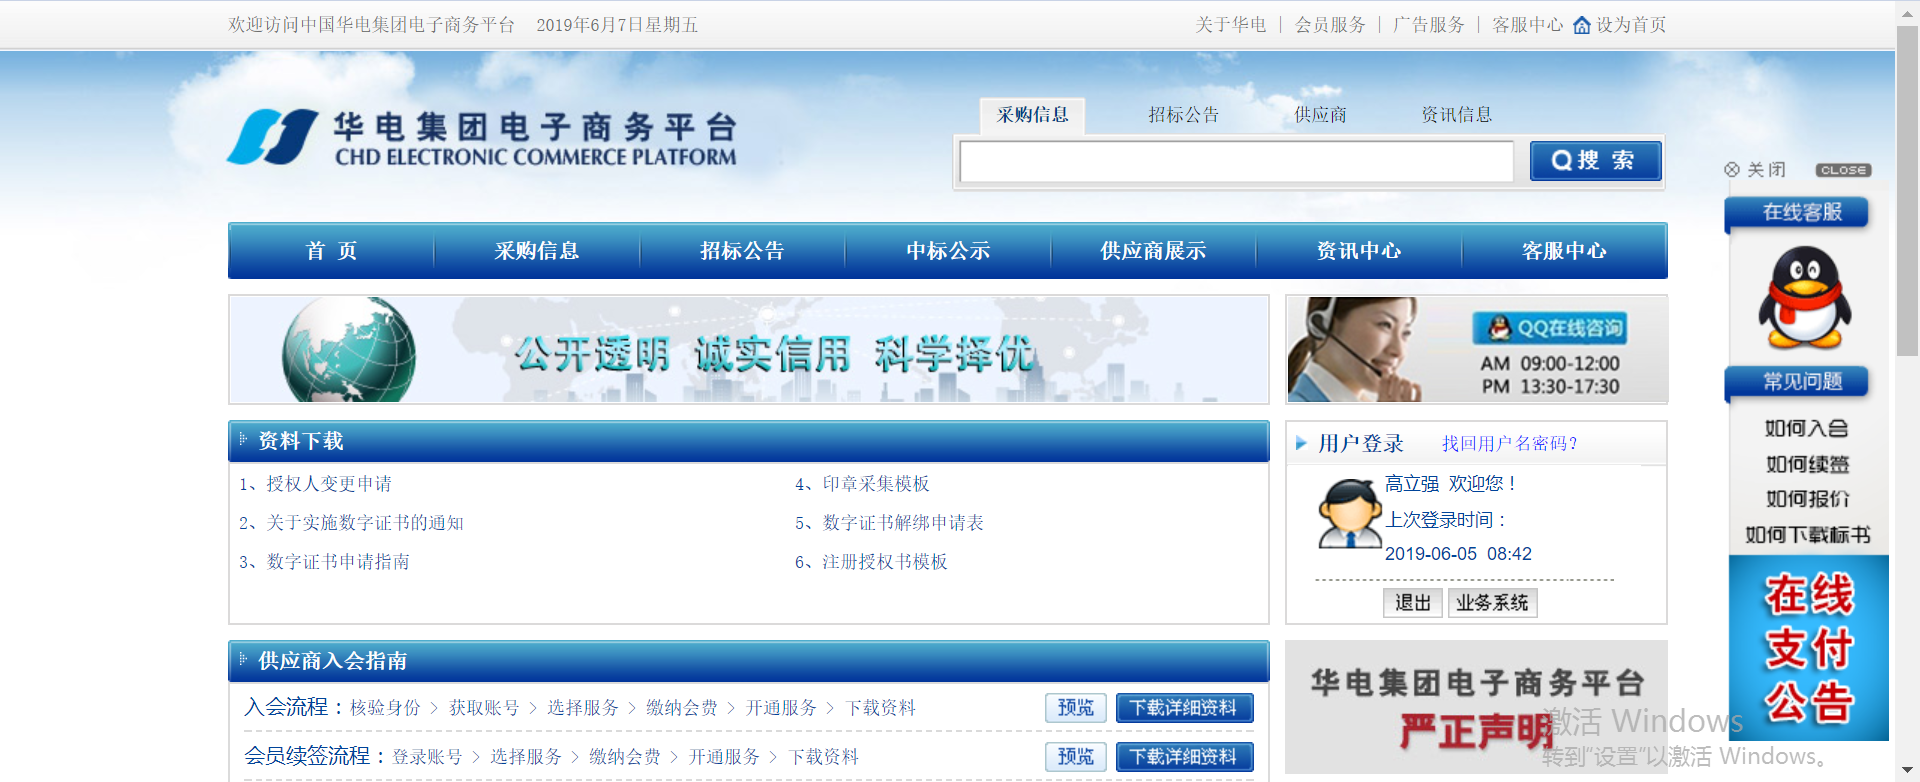Click the home icon beside 设为首页
The width and height of the screenshot is (1920, 782).
tap(1581, 25)
